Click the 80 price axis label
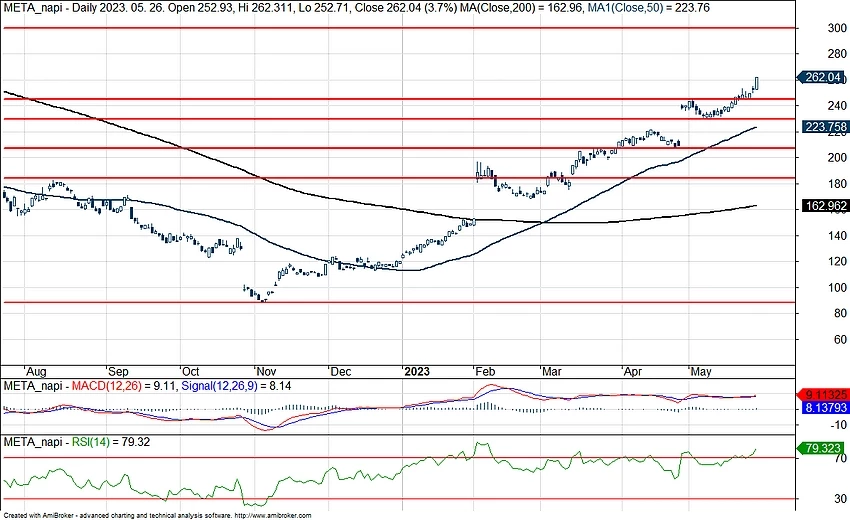The width and height of the screenshot is (850, 520). (x=840, y=313)
